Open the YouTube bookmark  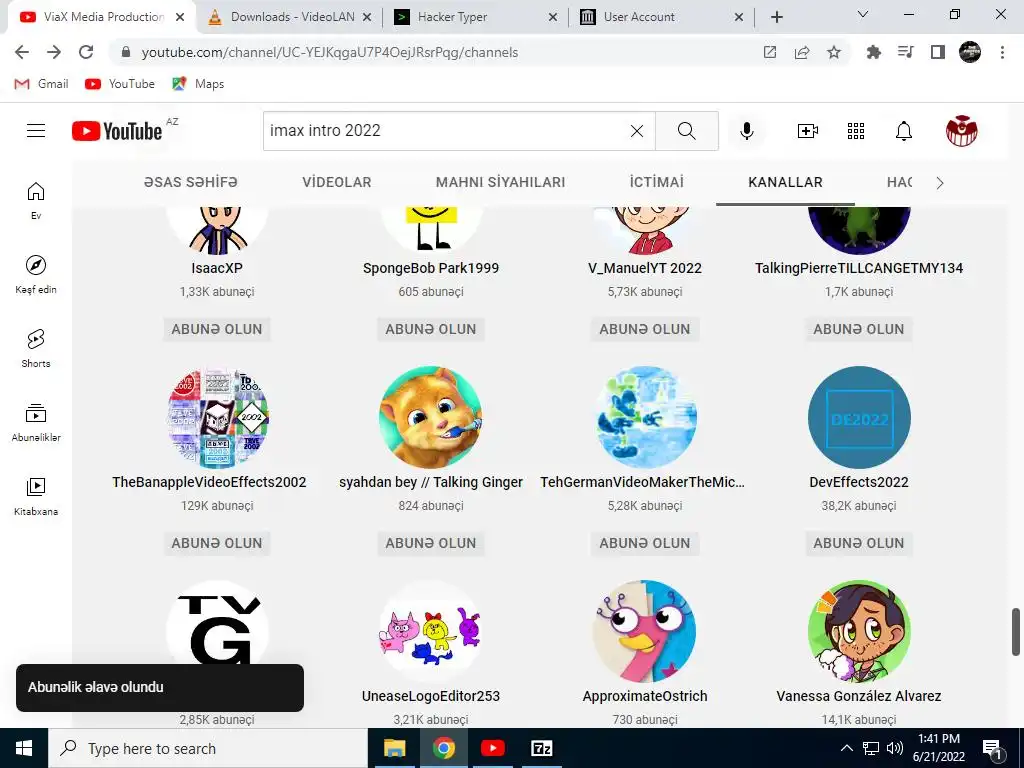[120, 84]
